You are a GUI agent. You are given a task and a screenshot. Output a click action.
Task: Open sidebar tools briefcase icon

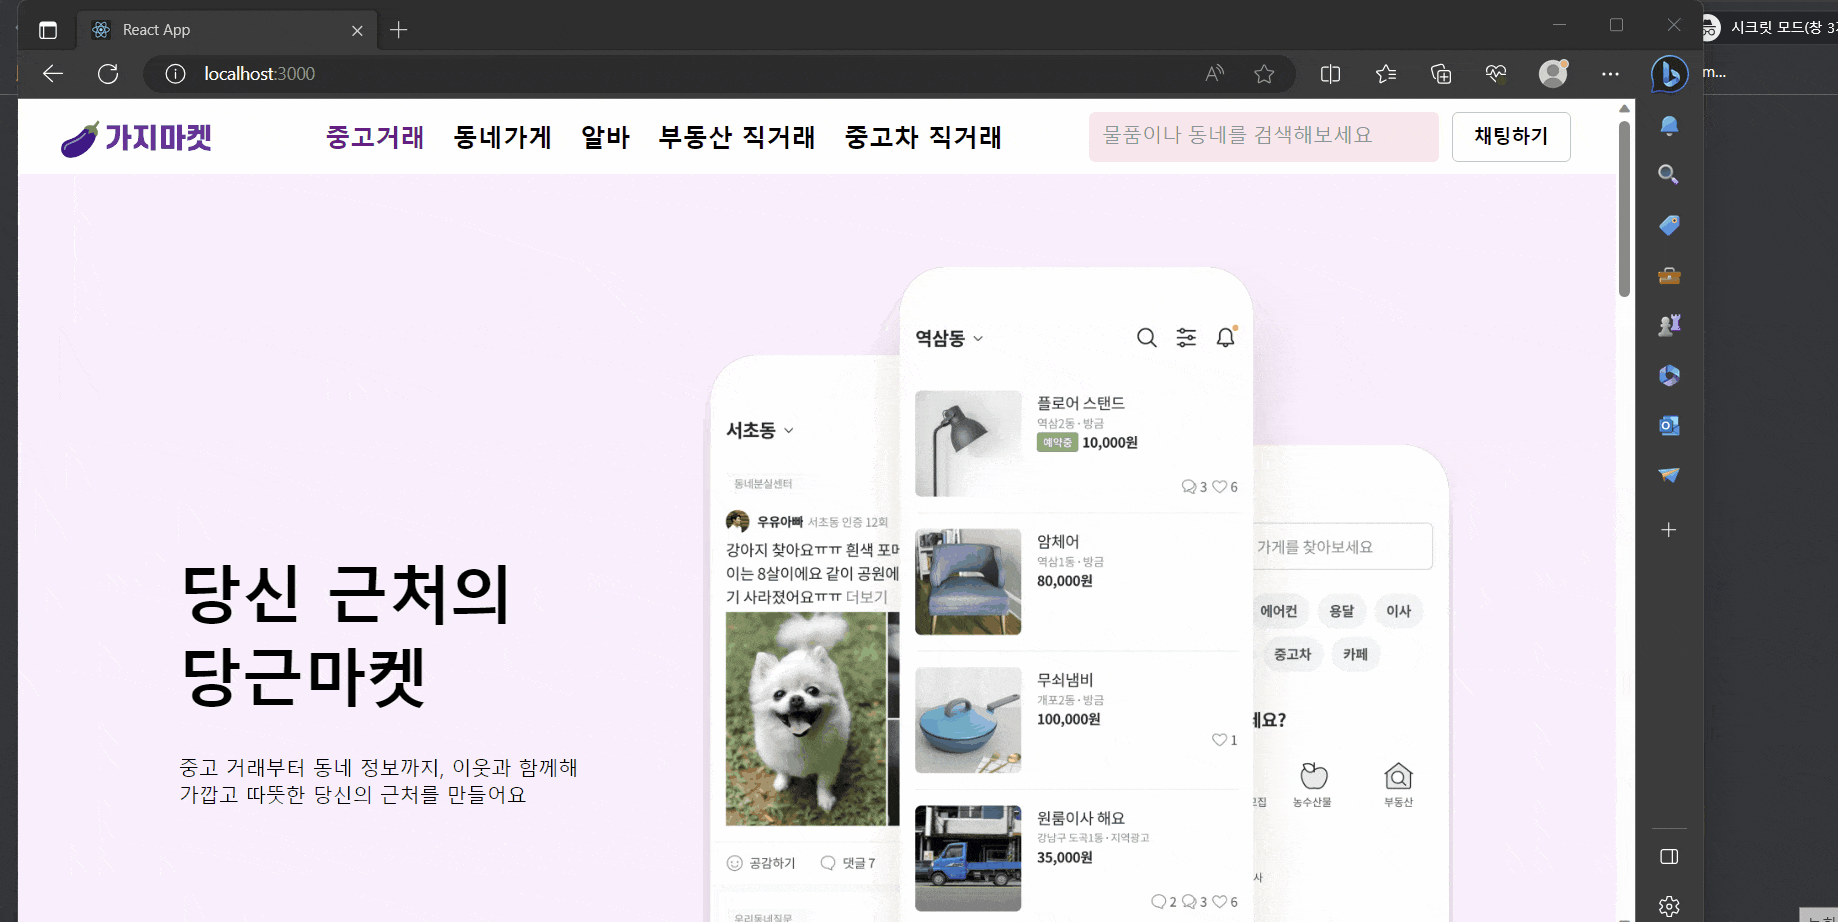(x=1669, y=275)
